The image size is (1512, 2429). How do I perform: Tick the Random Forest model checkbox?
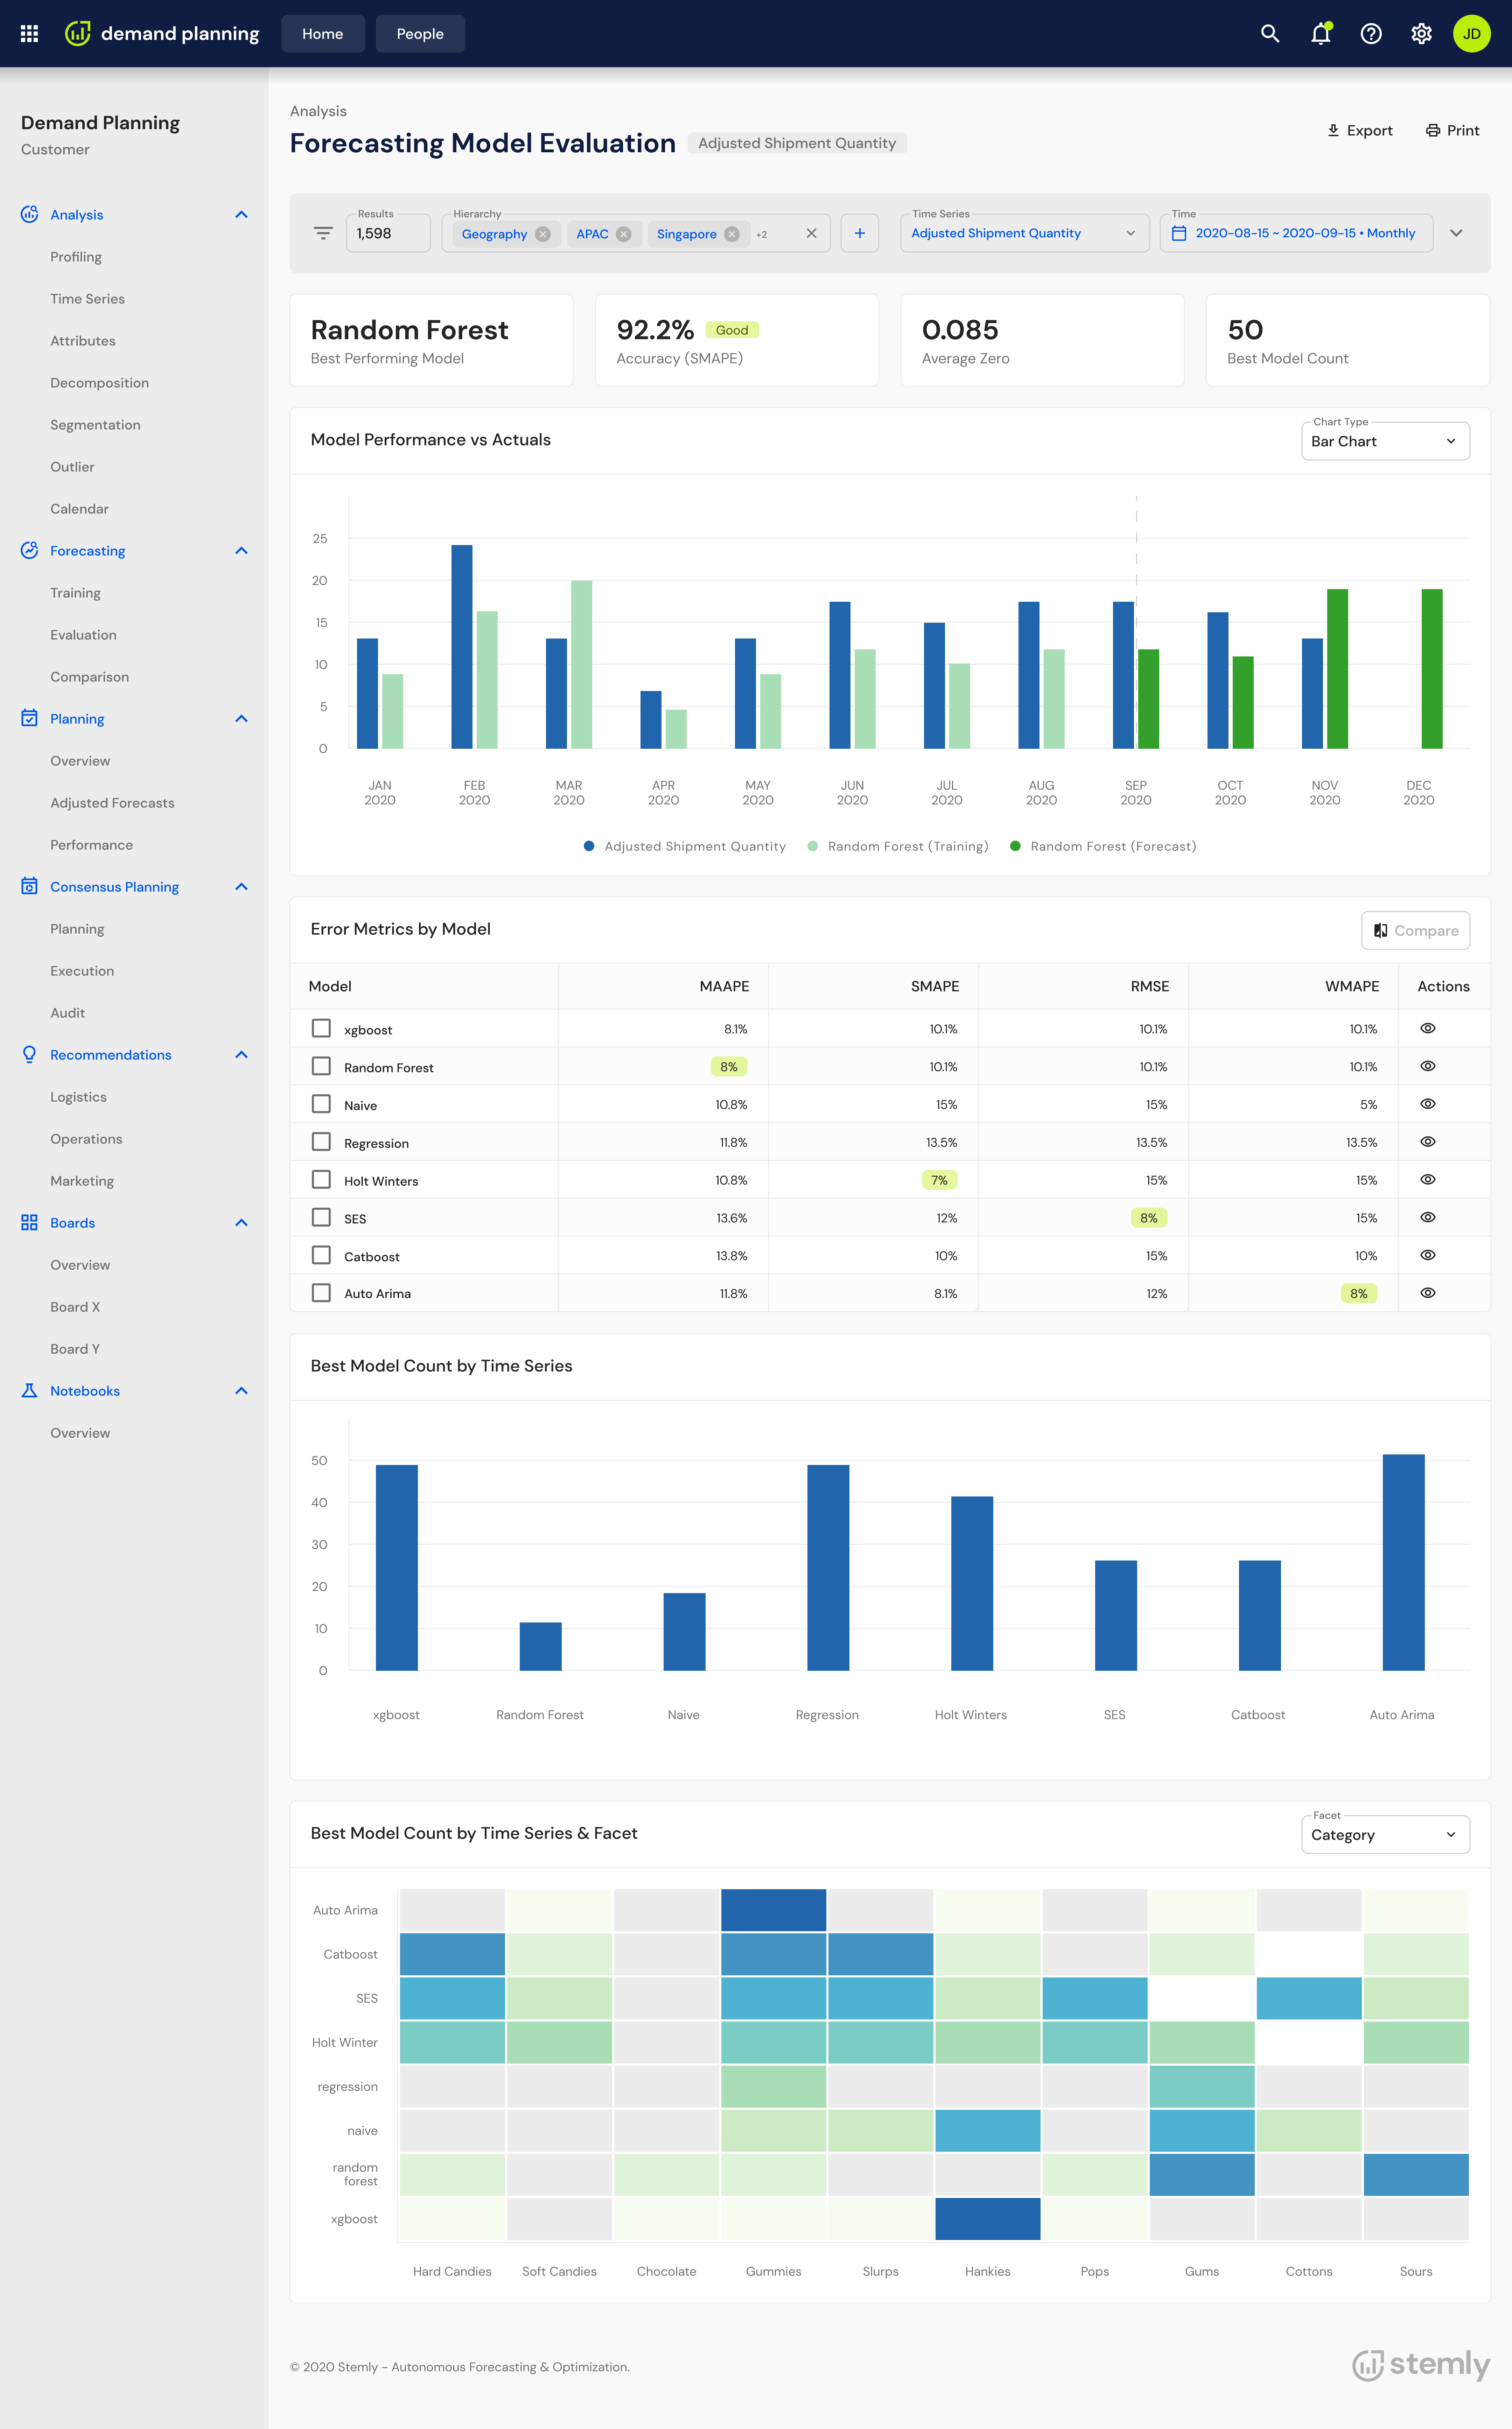(321, 1066)
